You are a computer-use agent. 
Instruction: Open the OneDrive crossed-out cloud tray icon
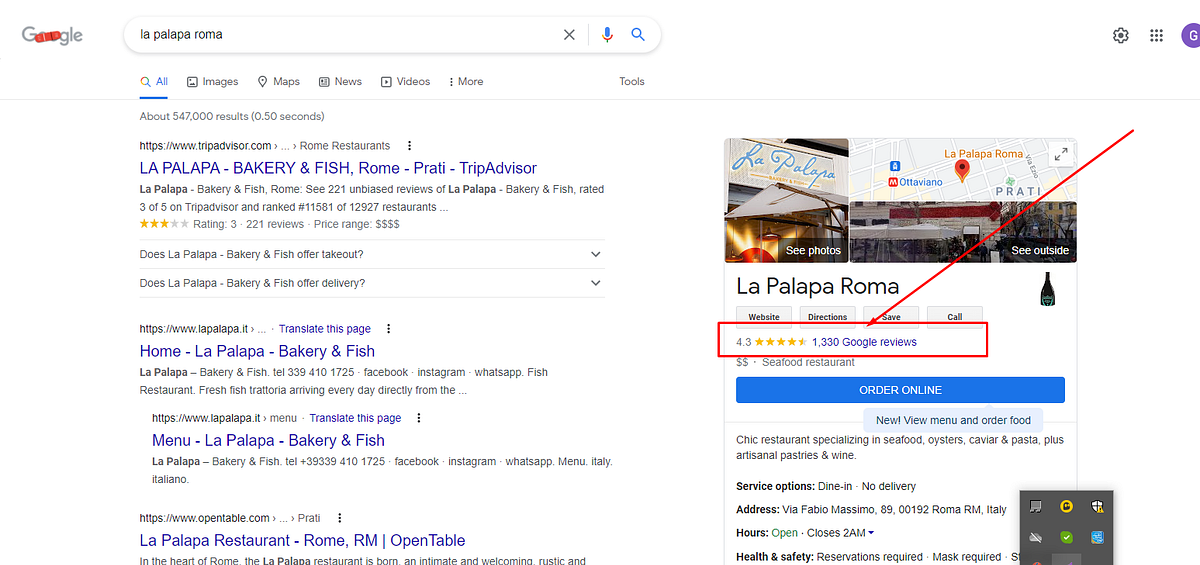[1037, 537]
